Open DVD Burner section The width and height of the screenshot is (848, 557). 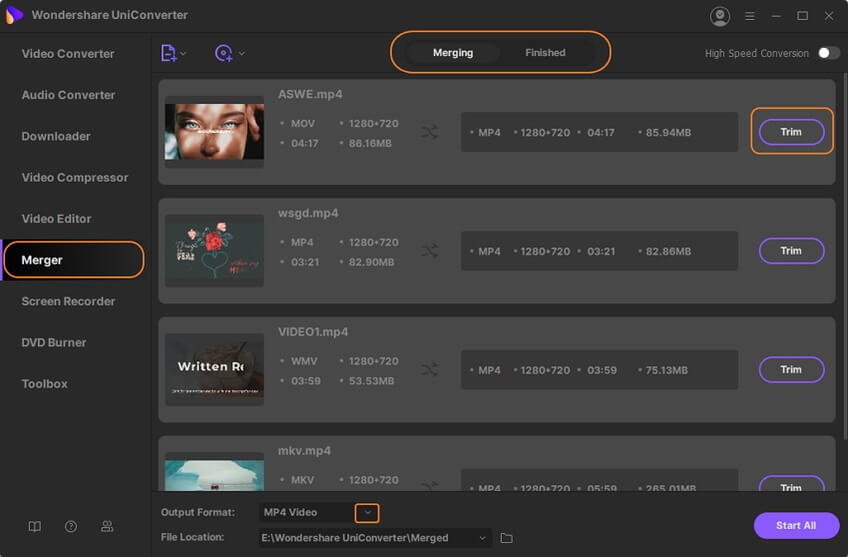tap(54, 342)
